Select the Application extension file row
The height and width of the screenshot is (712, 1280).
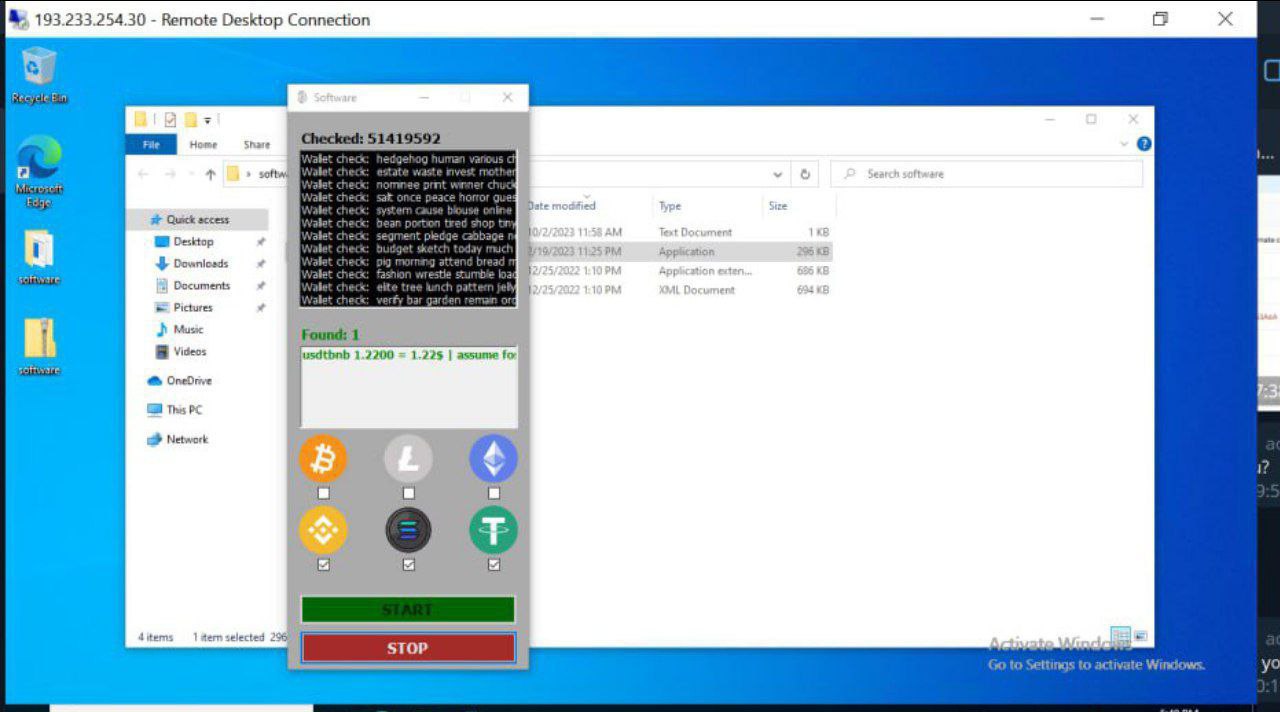click(679, 271)
